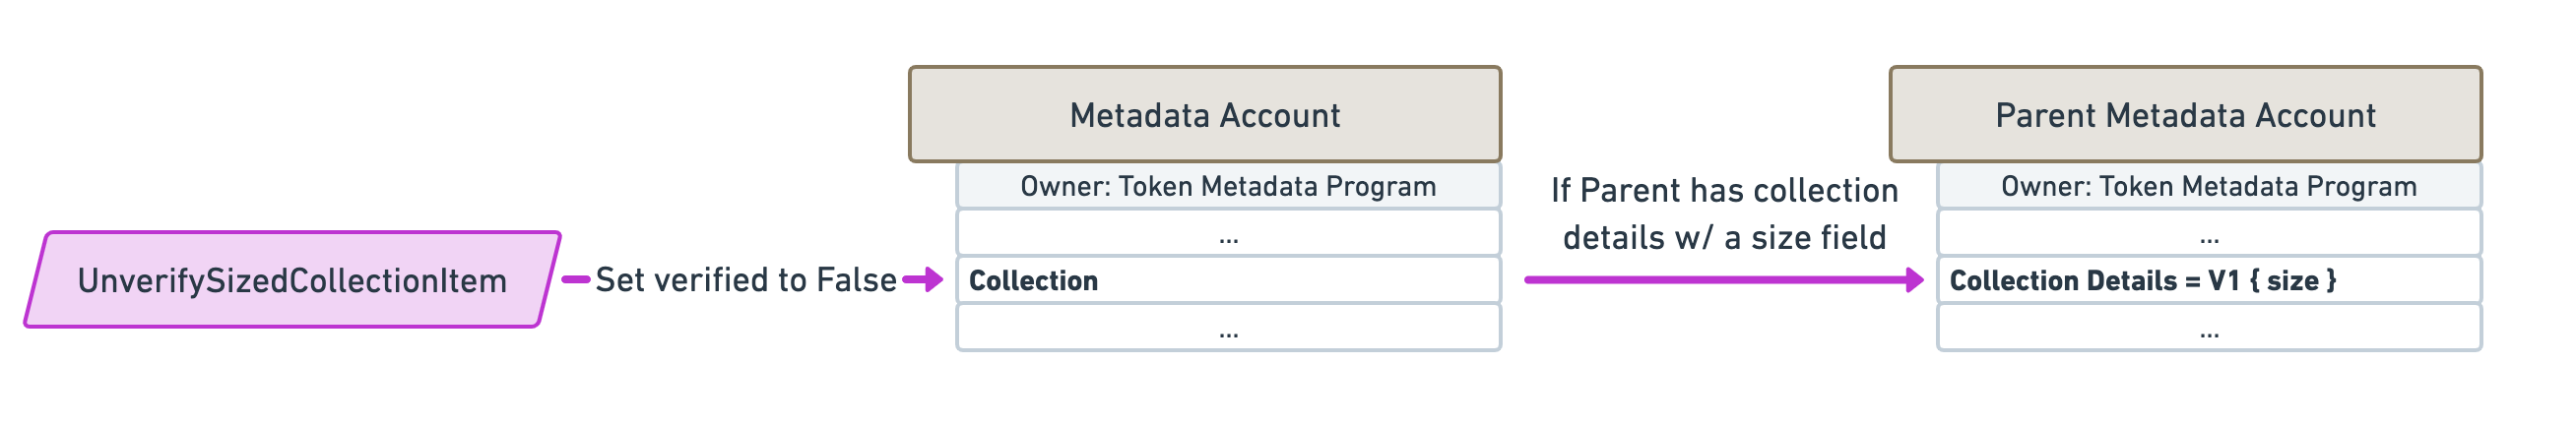Select ellipsis row above Collection Details
This screenshot has height=425, width=2576.
(x=2209, y=233)
